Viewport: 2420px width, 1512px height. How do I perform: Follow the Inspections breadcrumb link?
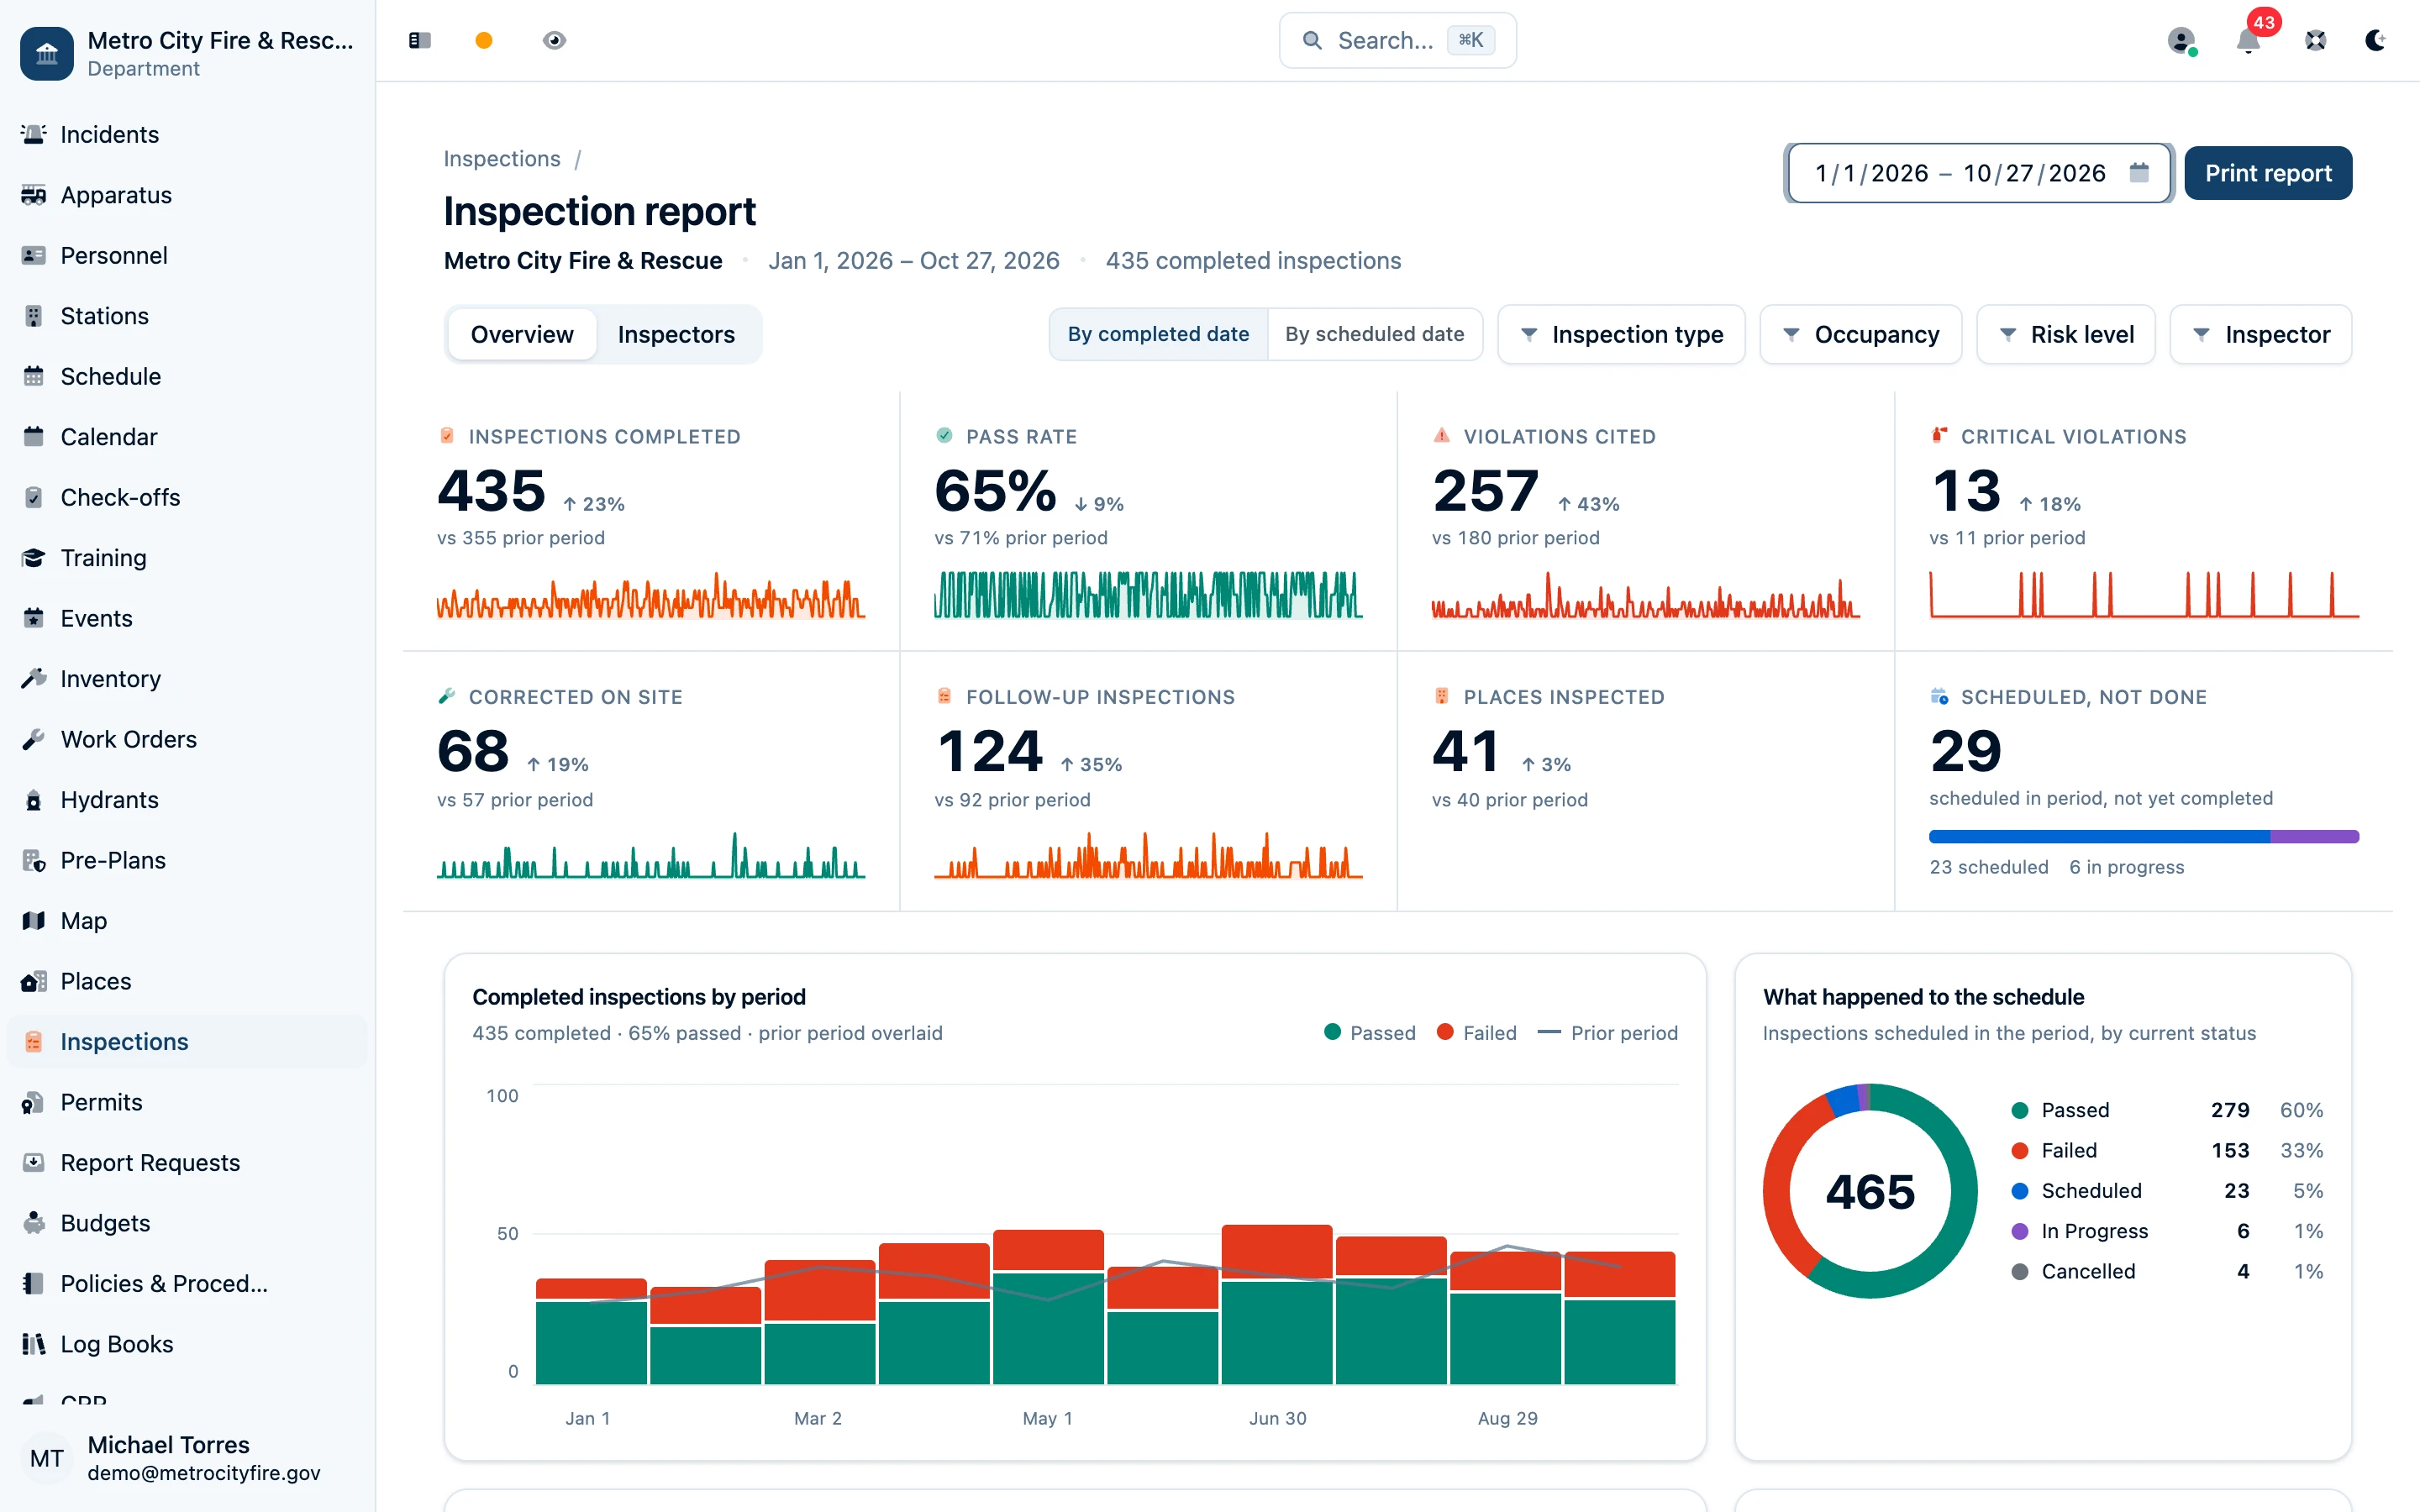[502, 159]
